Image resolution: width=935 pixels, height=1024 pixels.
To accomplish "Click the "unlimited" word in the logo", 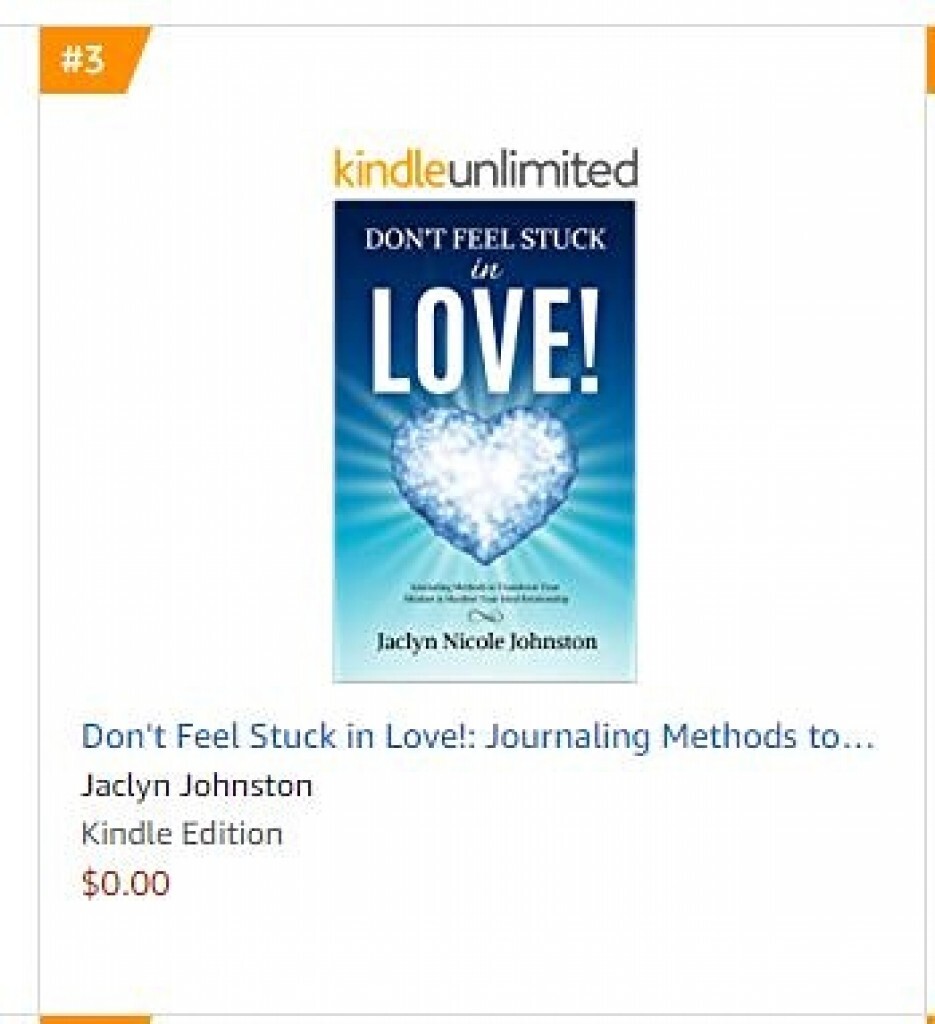I will [x=542, y=169].
